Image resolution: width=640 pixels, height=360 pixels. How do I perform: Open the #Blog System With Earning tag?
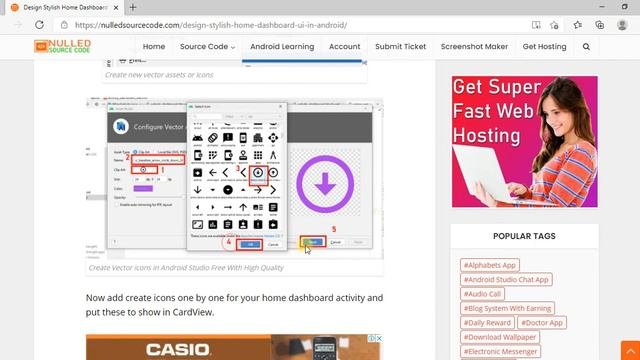pos(507,308)
